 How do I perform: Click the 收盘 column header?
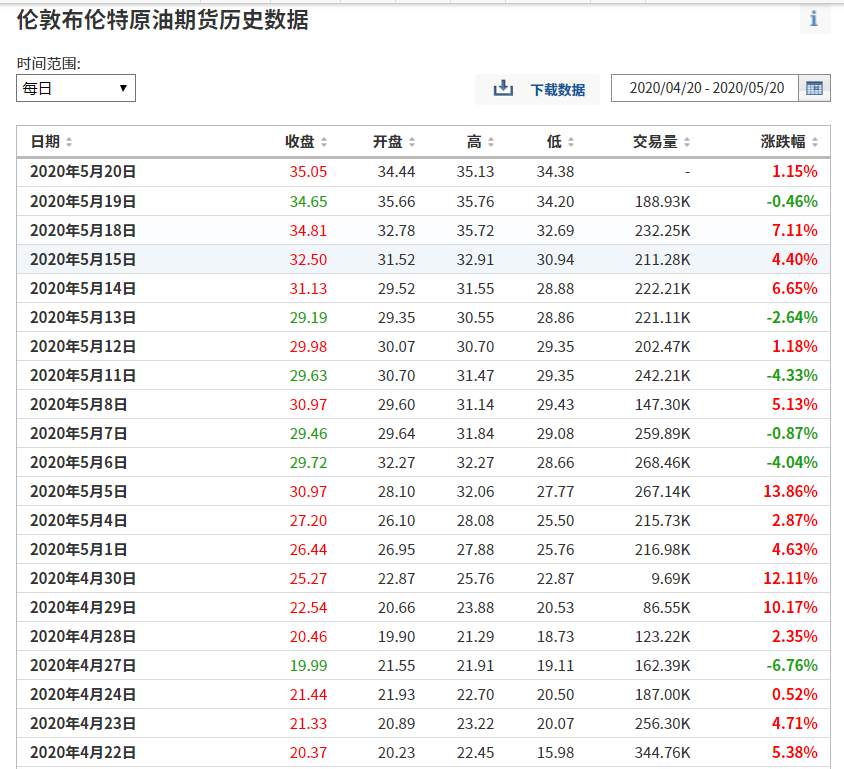coord(300,142)
